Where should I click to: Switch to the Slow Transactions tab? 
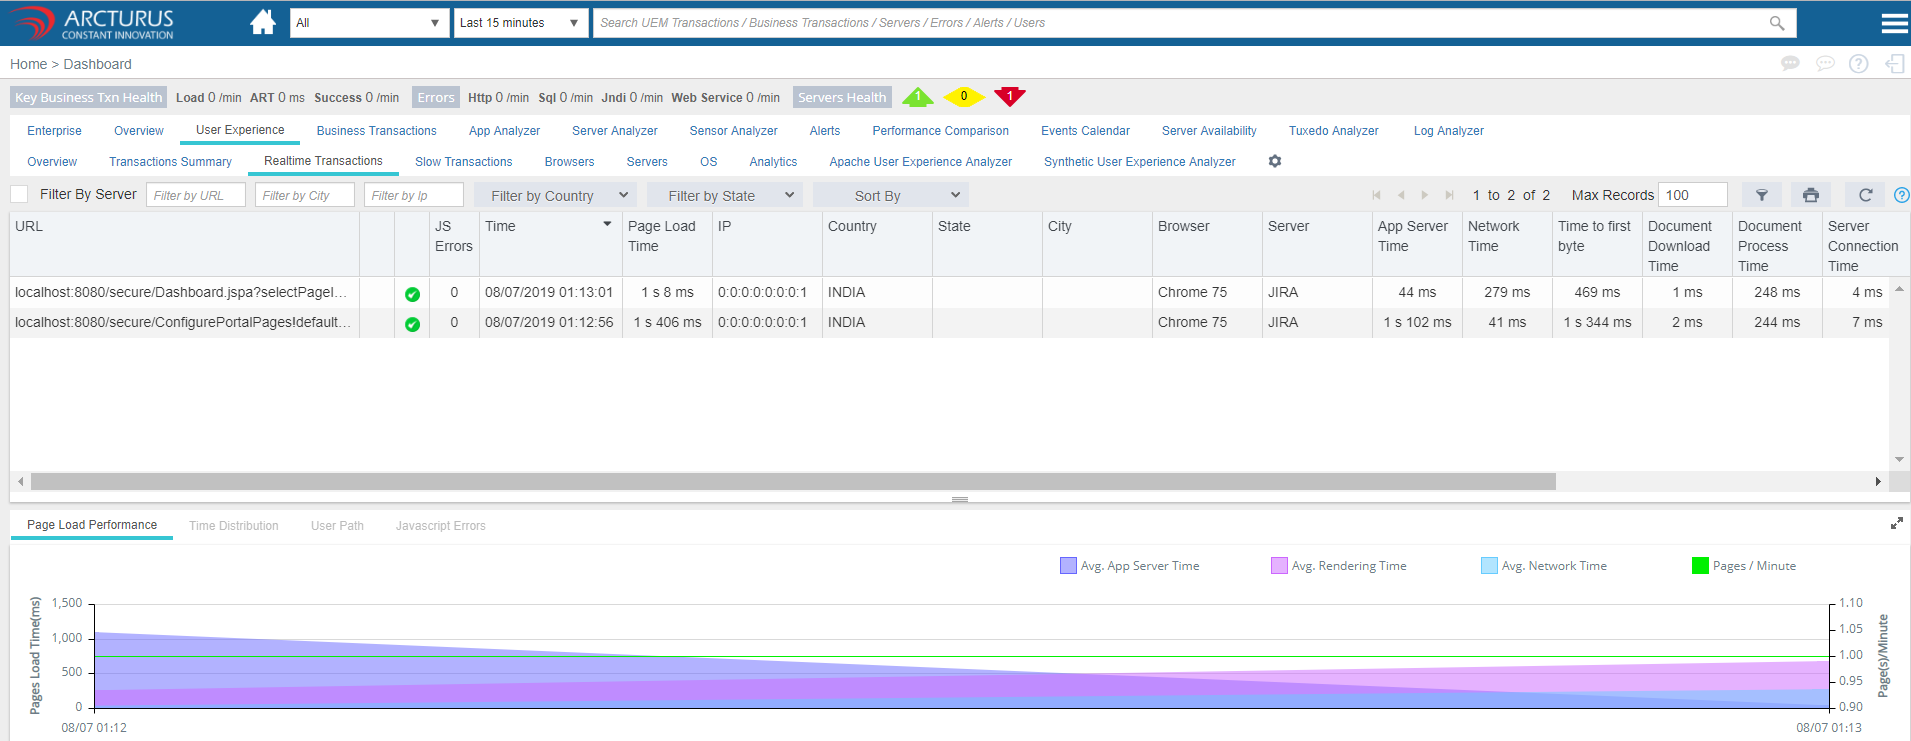[x=463, y=162]
